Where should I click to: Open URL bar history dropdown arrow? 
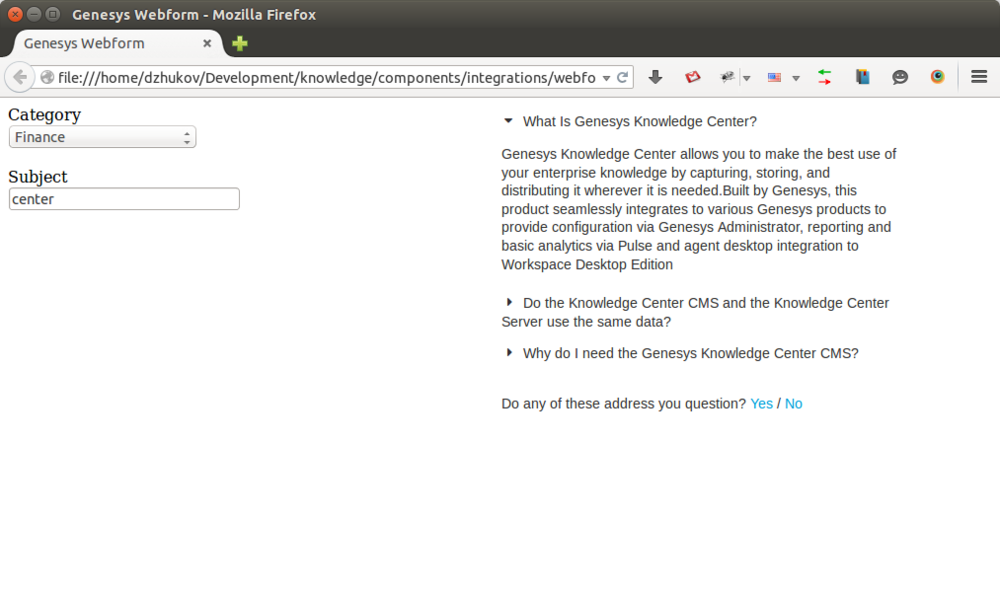pyautogui.click(x=606, y=78)
